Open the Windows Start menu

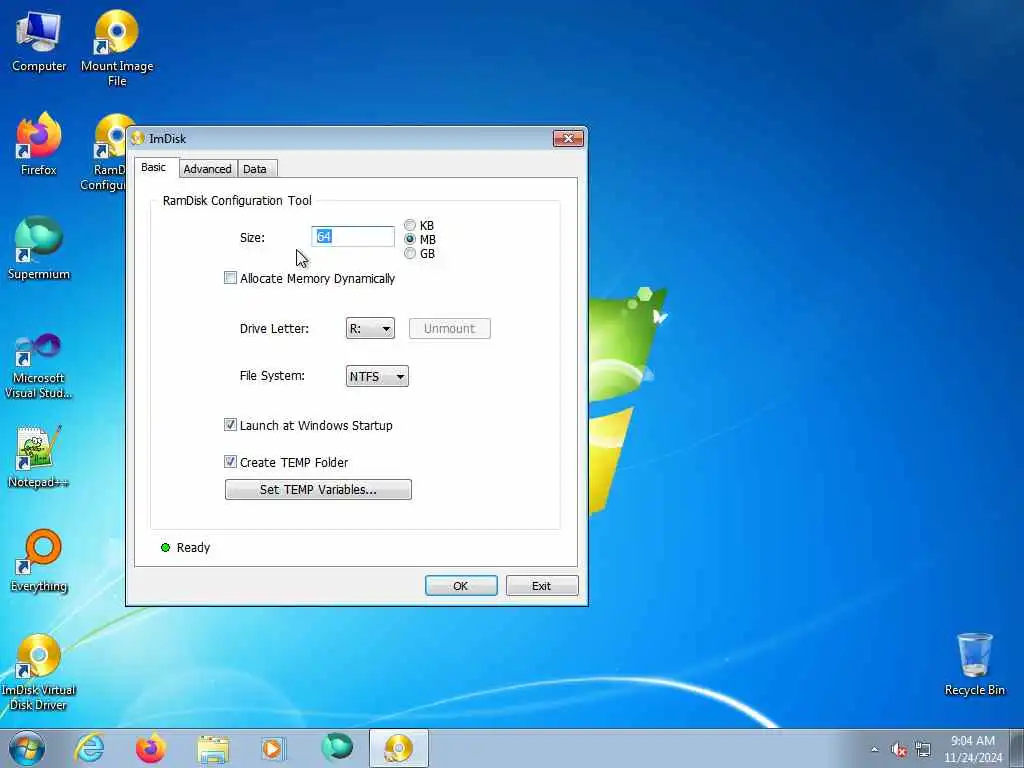click(27, 748)
